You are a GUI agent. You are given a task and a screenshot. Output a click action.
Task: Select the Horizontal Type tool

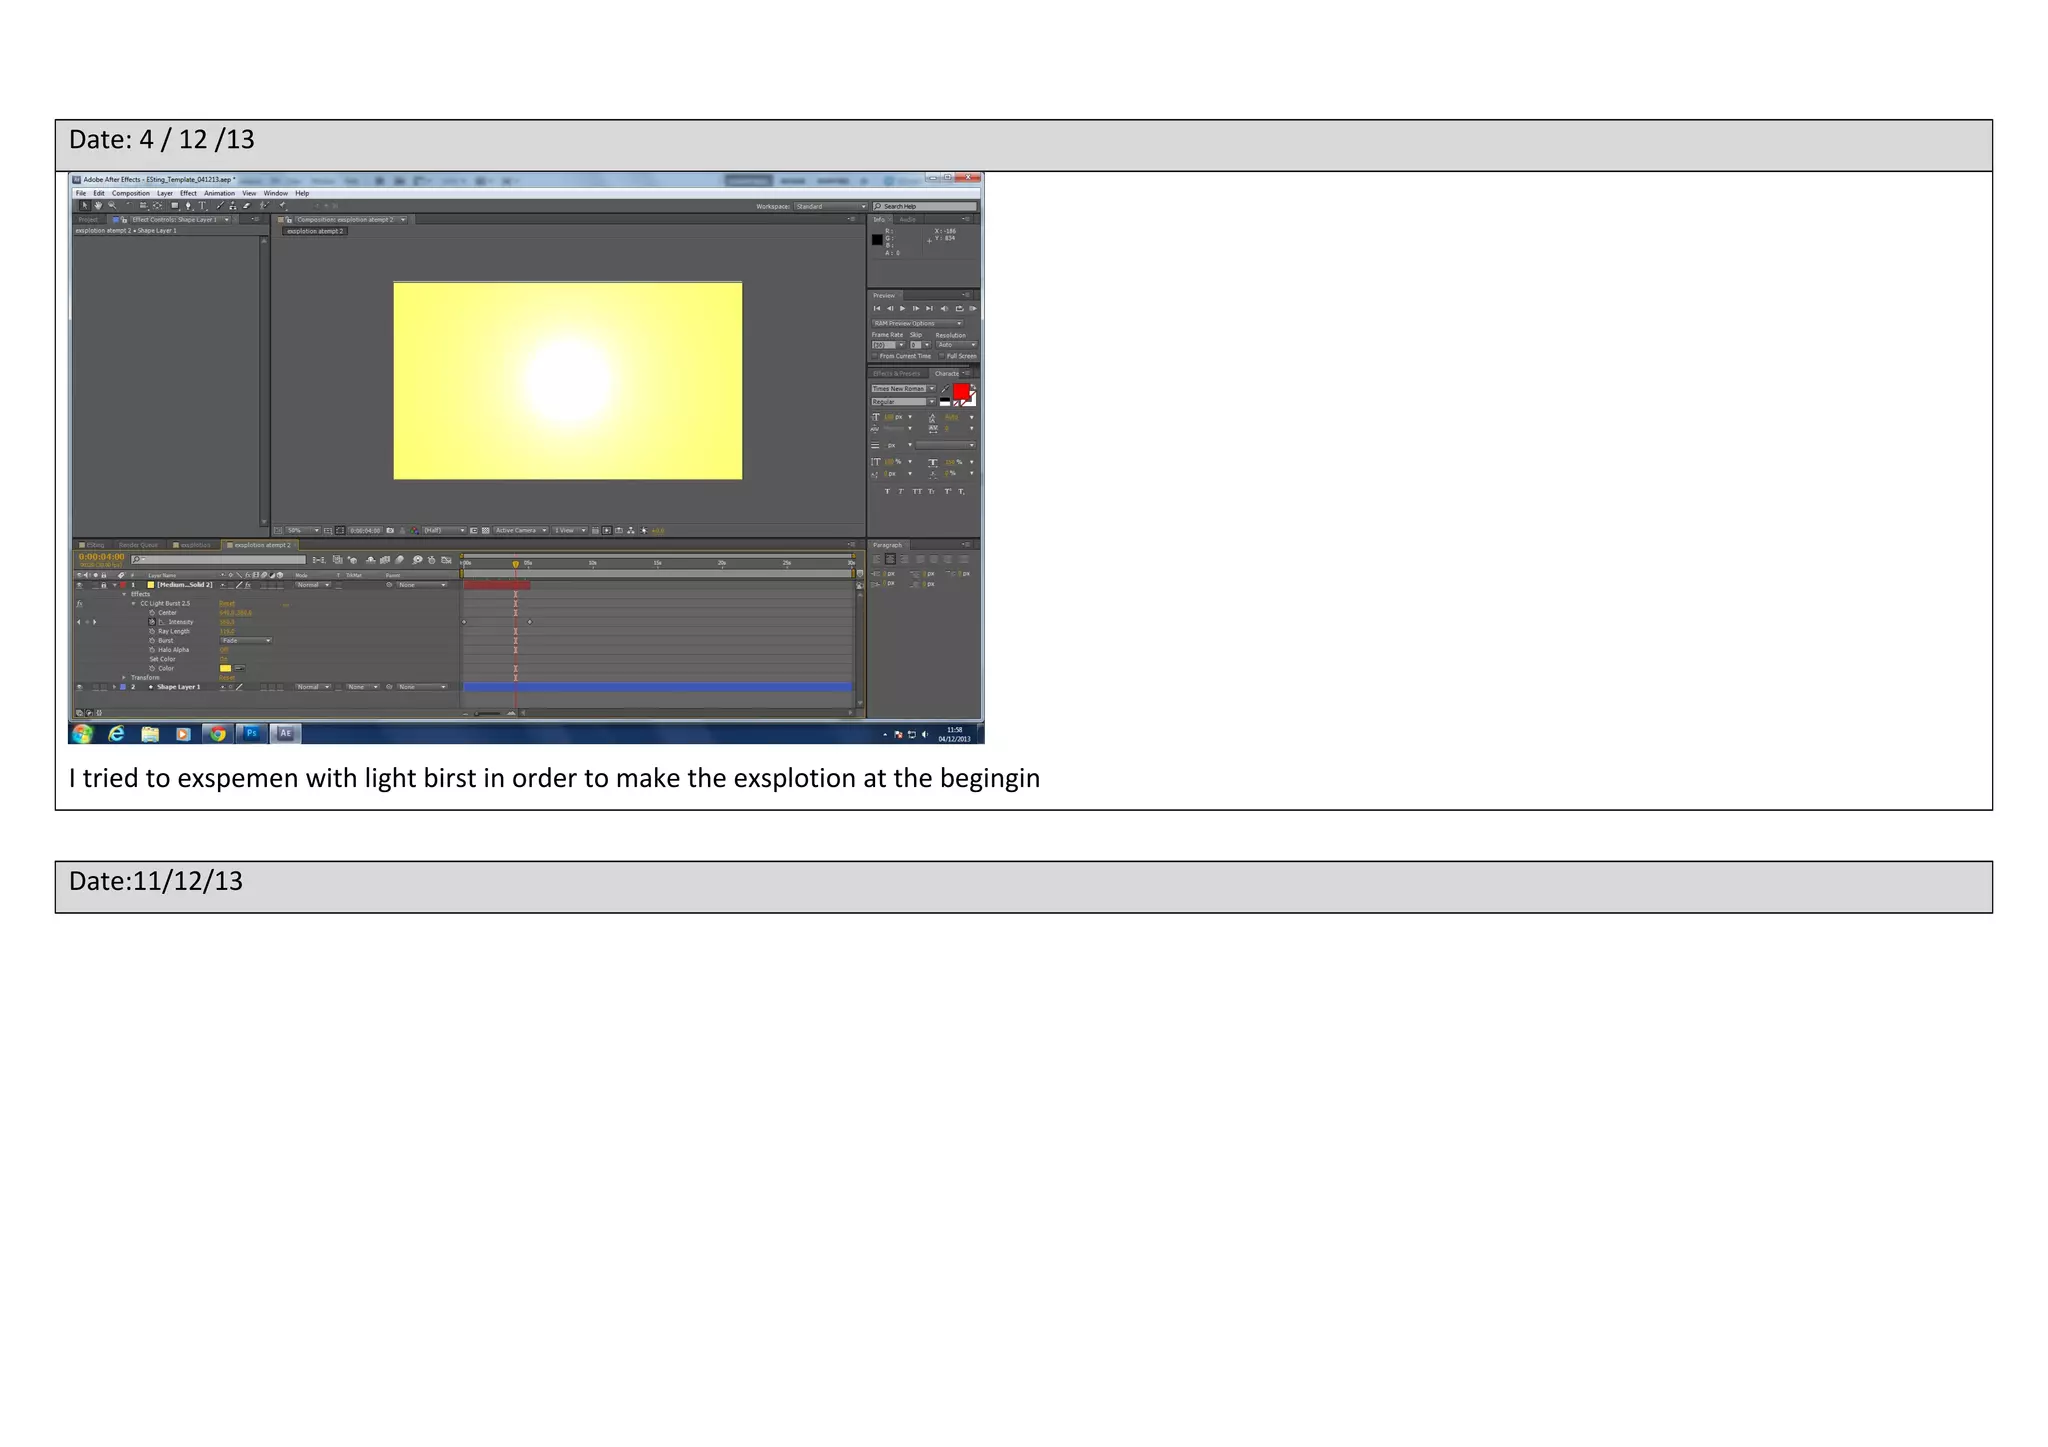(x=202, y=206)
